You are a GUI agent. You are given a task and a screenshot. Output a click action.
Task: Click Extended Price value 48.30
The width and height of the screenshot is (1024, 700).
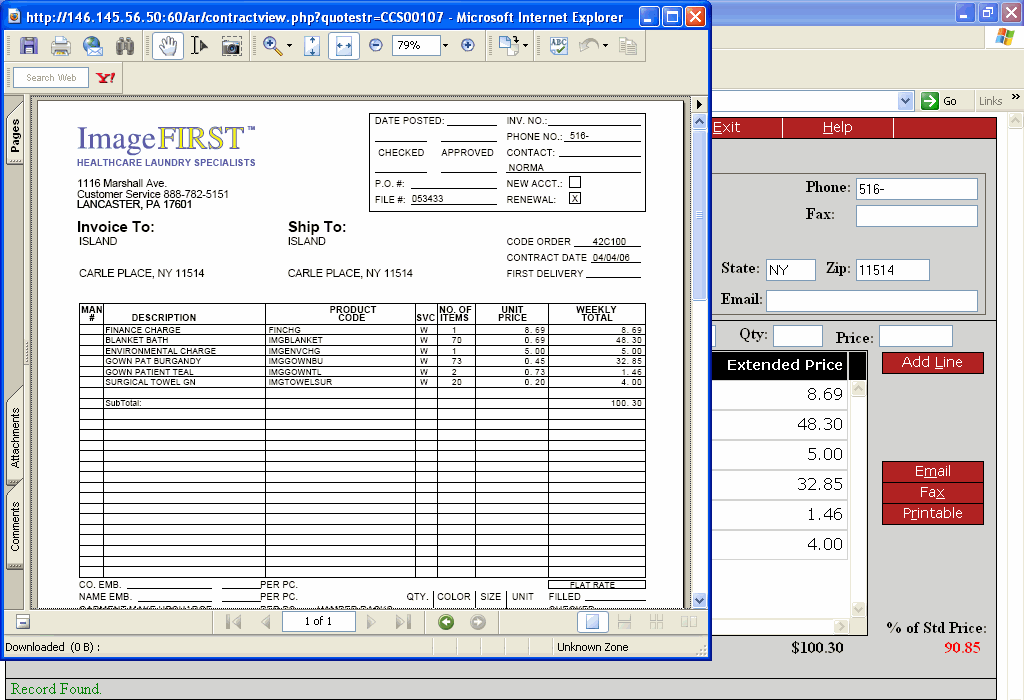click(x=820, y=424)
